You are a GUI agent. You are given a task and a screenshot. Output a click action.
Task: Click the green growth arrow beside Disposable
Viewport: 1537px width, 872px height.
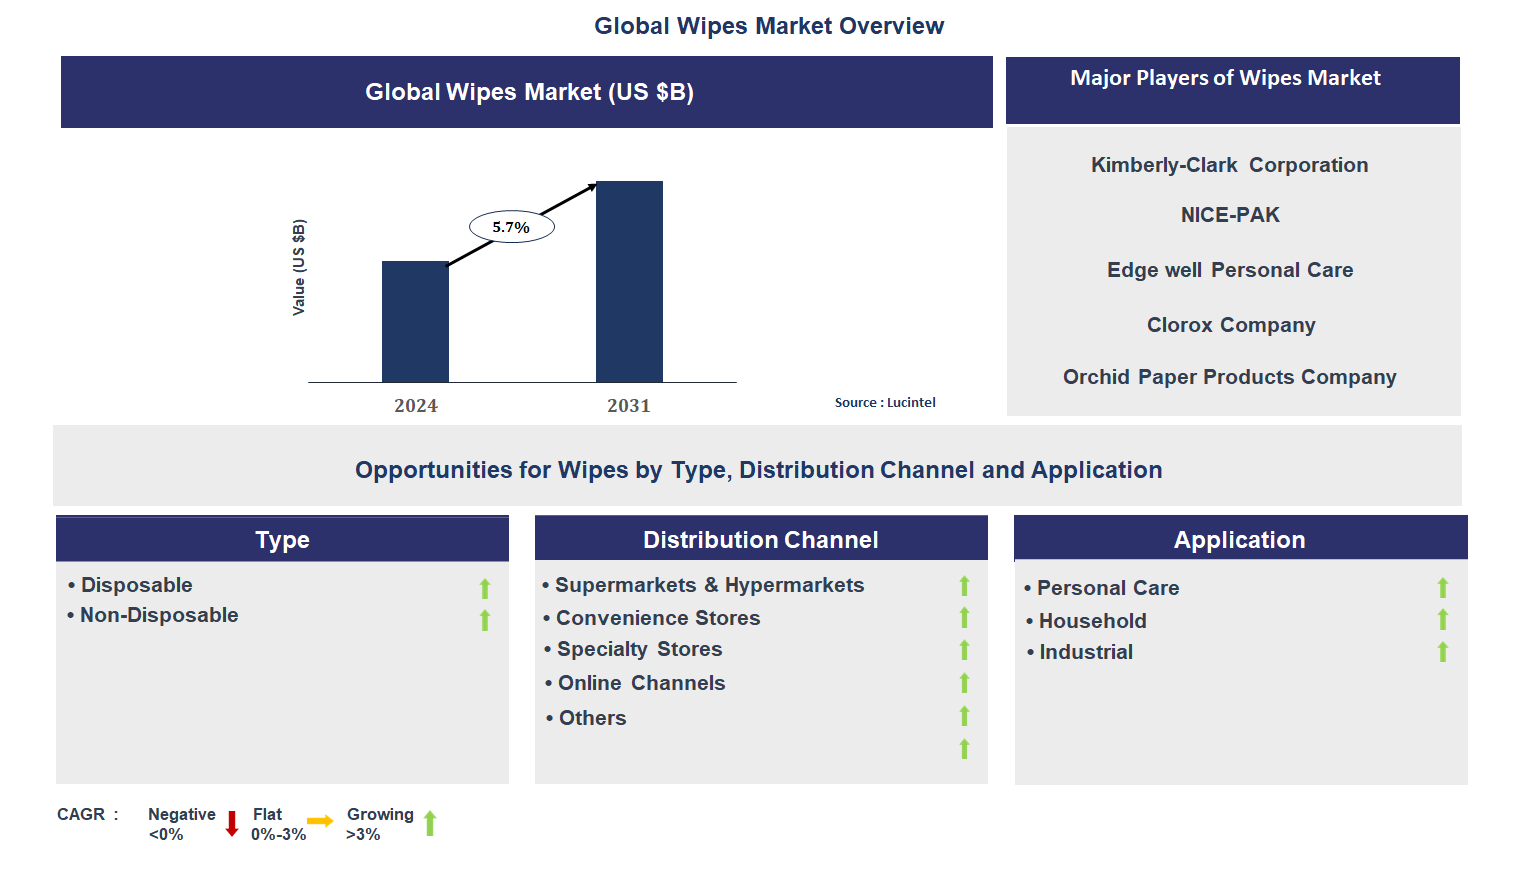point(485,589)
